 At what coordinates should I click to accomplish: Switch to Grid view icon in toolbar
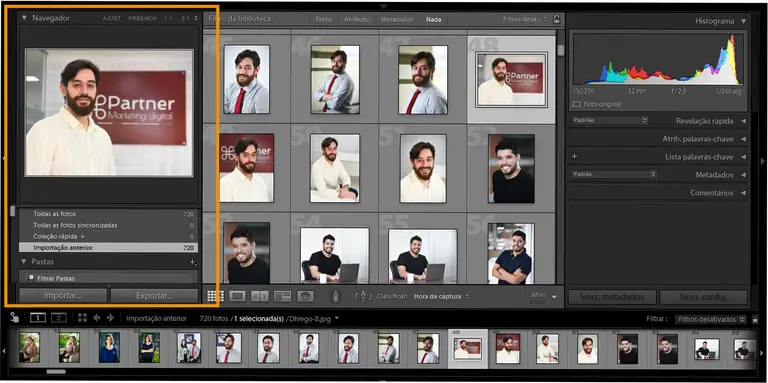215,296
